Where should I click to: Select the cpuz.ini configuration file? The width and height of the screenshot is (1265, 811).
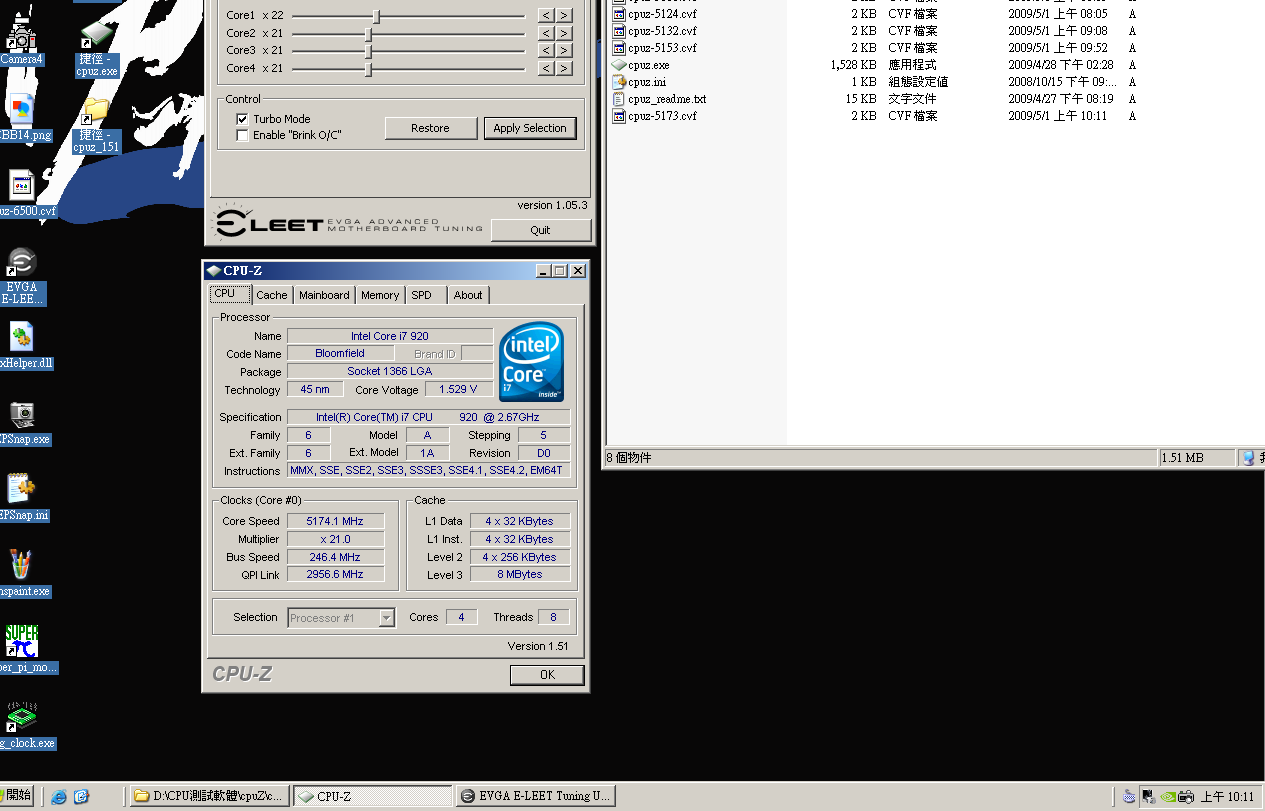(x=646, y=82)
